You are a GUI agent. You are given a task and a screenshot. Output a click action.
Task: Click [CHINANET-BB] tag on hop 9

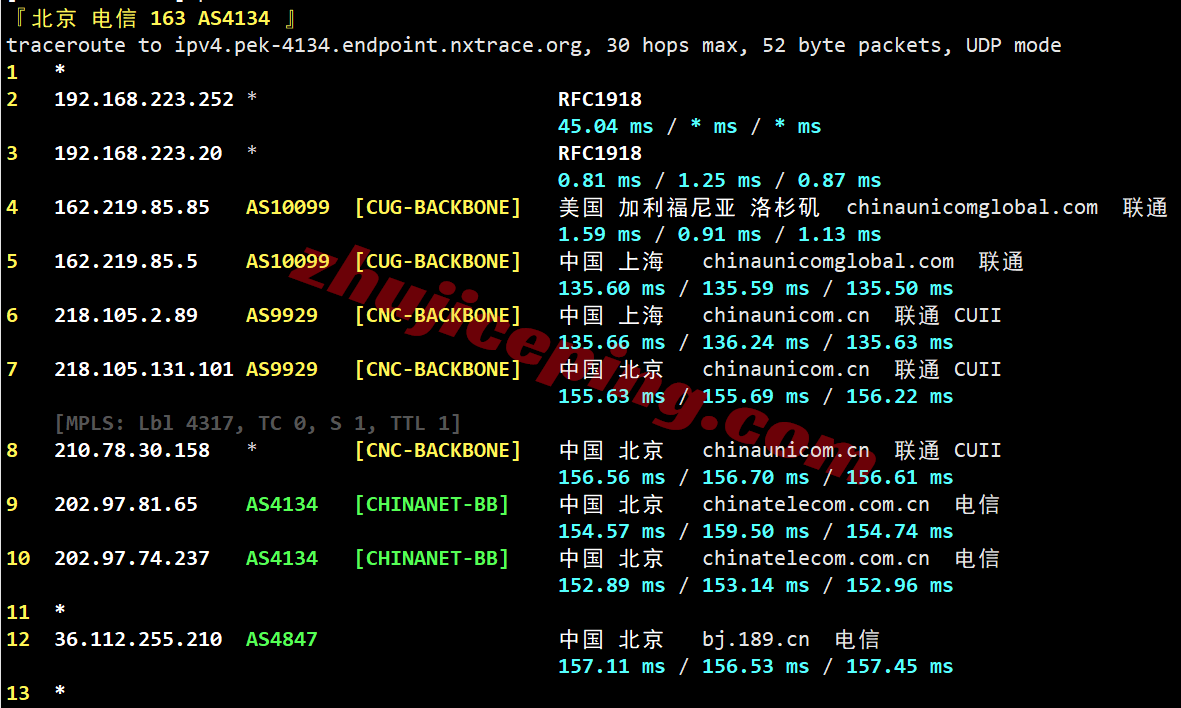point(432,505)
